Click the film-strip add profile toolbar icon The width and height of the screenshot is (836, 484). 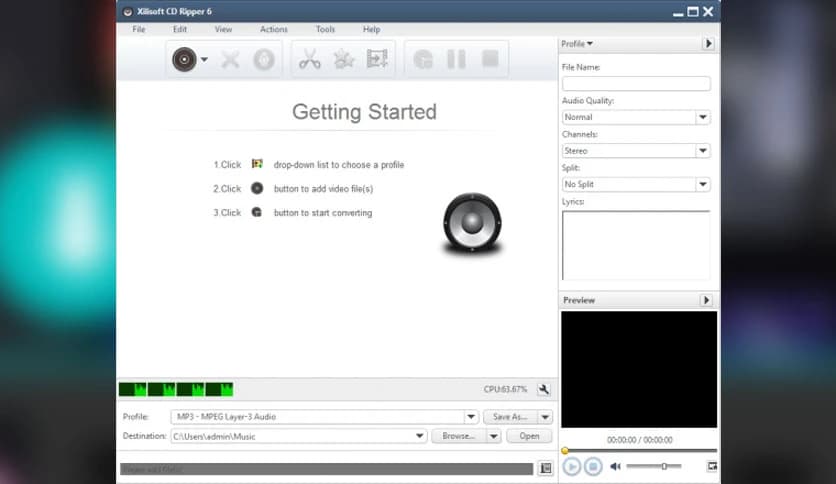(x=377, y=59)
